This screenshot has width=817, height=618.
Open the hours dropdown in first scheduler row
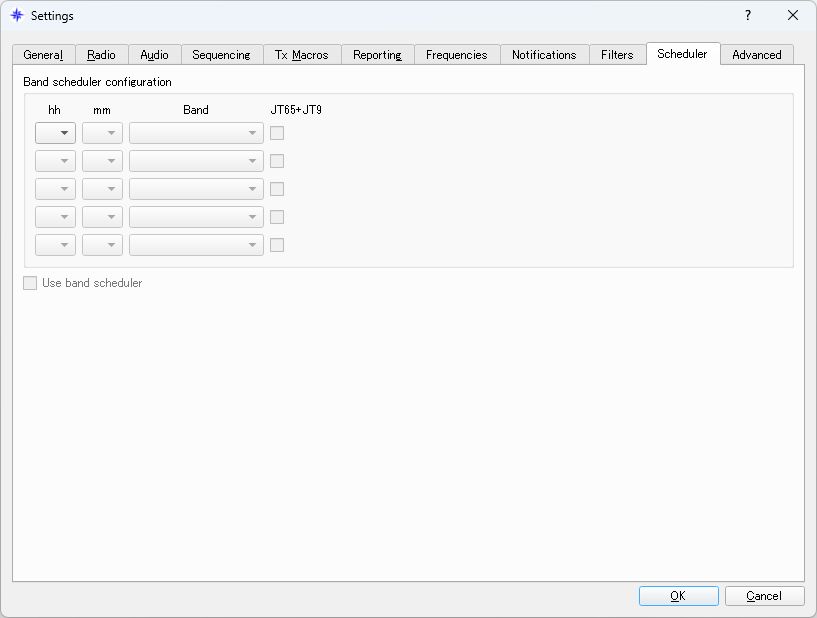pos(55,132)
